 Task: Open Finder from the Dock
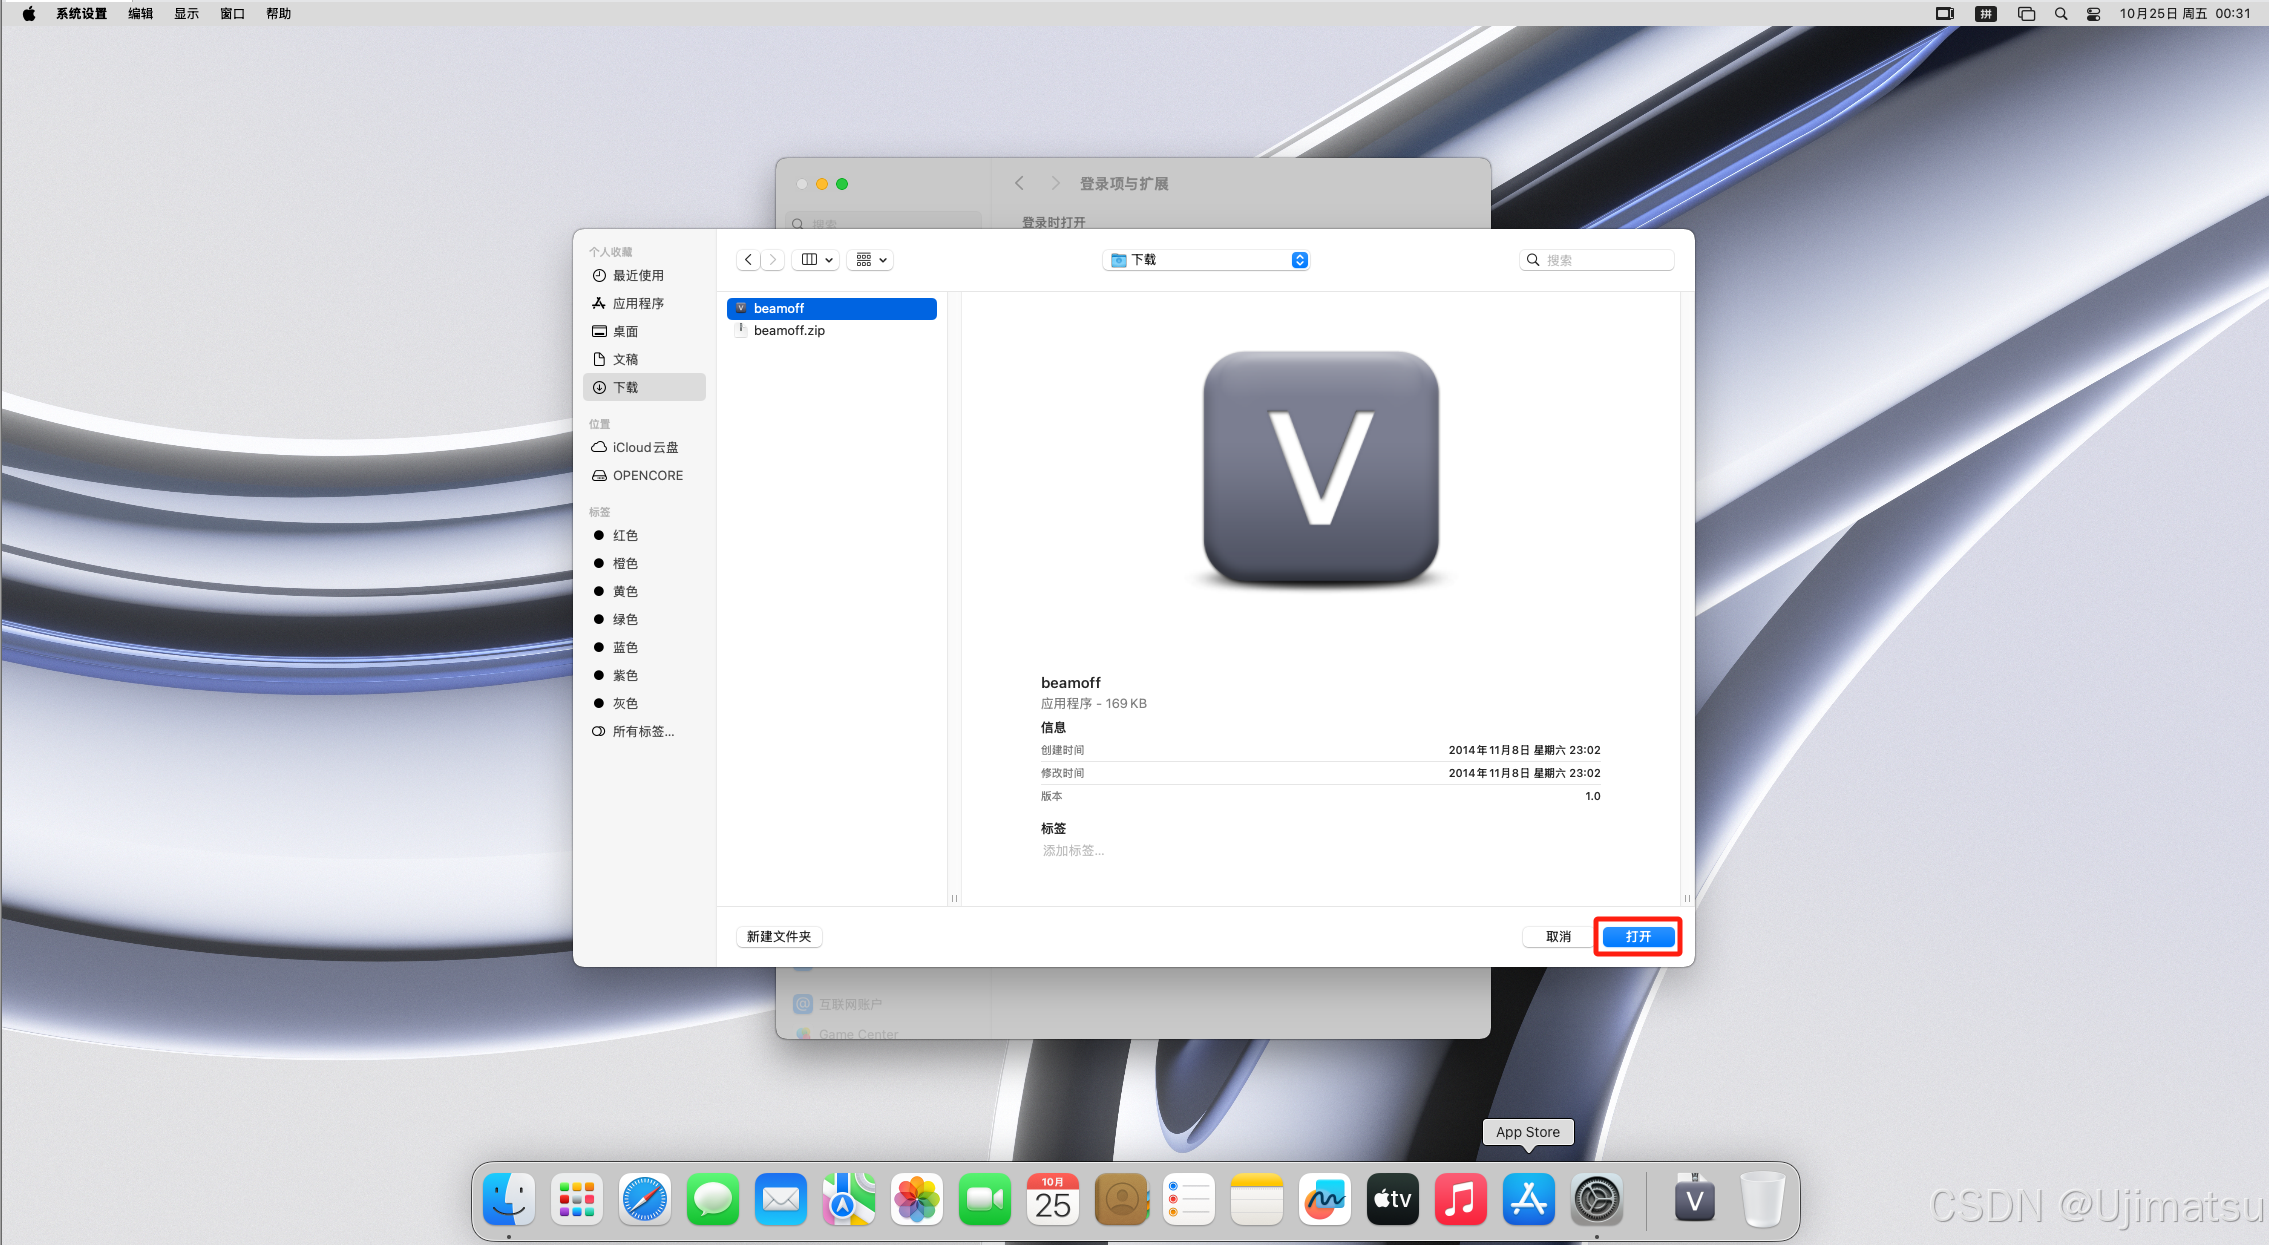(509, 1199)
